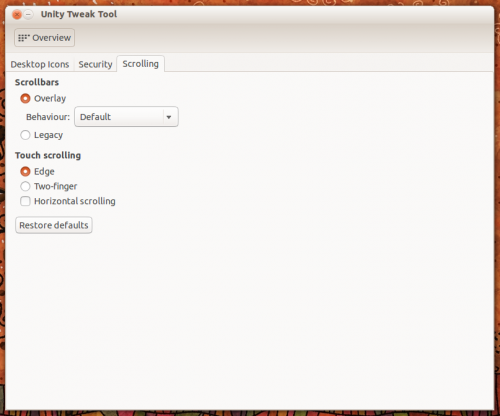This screenshot has width=500, height=416.
Task: Switch to the Desktop Icons tab
Action: (x=40, y=64)
